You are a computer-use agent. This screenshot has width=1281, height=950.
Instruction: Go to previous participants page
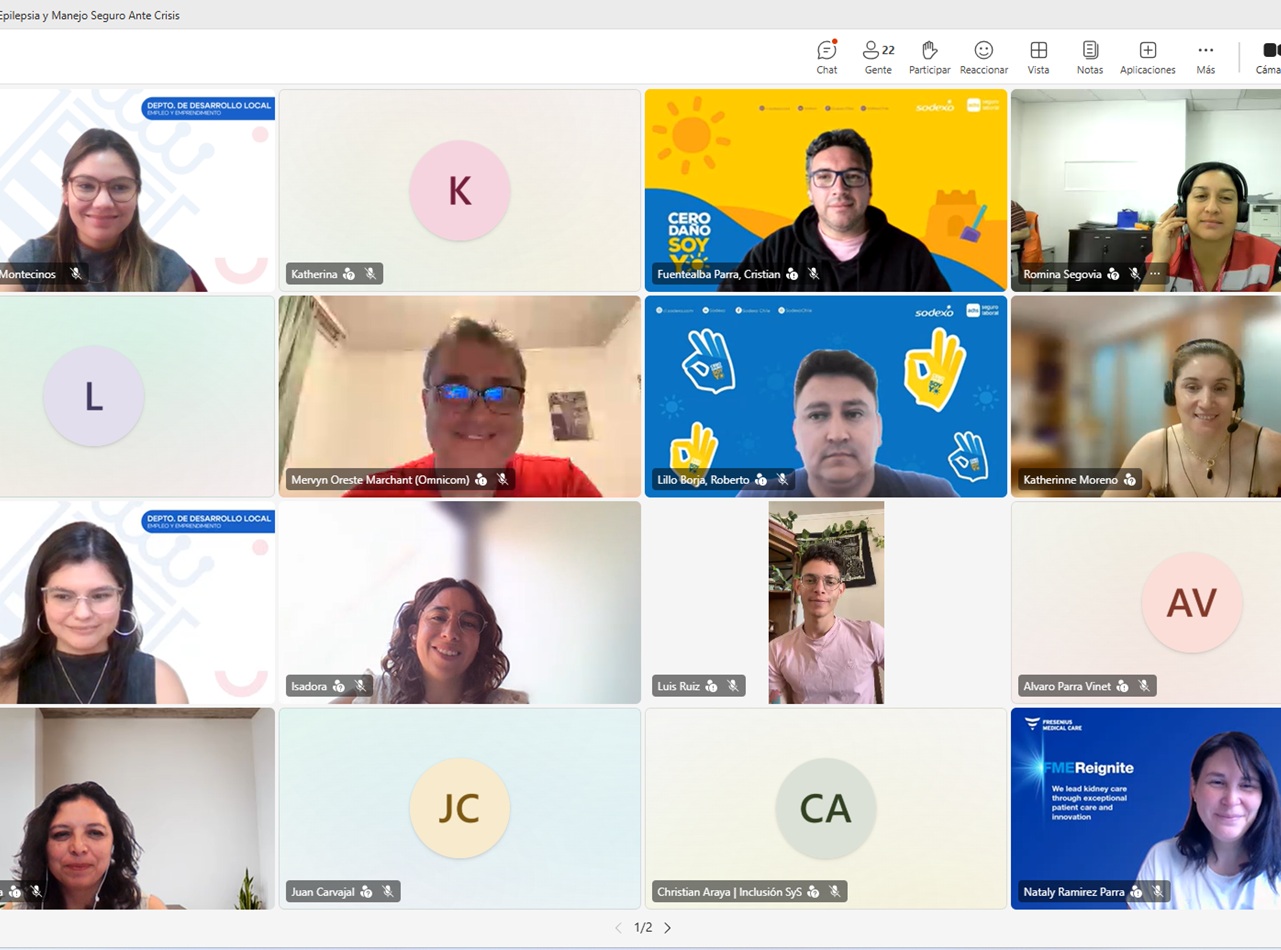point(618,928)
